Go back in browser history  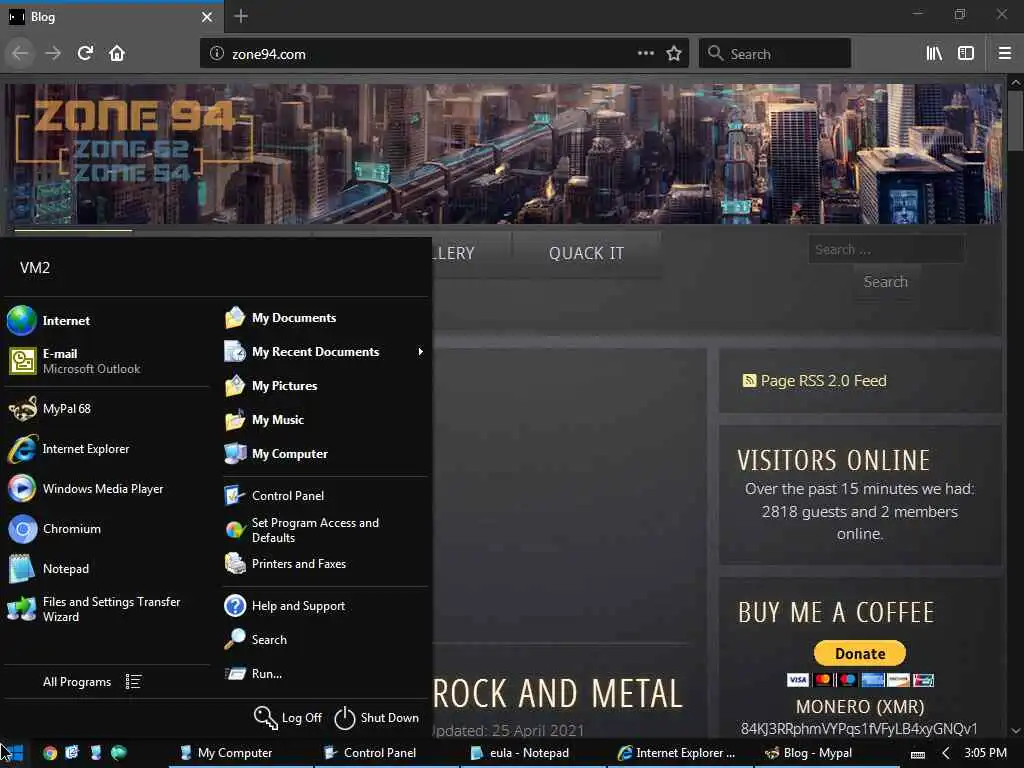pyautogui.click(x=20, y=54)
